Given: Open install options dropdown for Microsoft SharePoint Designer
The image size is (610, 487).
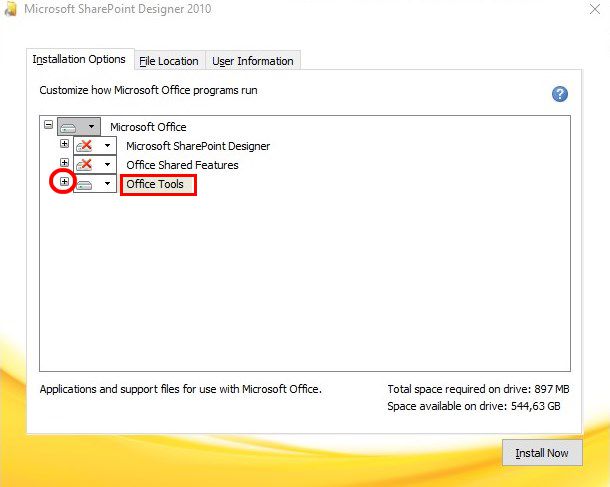Looking at the screenshot, I should coord(95,146).
